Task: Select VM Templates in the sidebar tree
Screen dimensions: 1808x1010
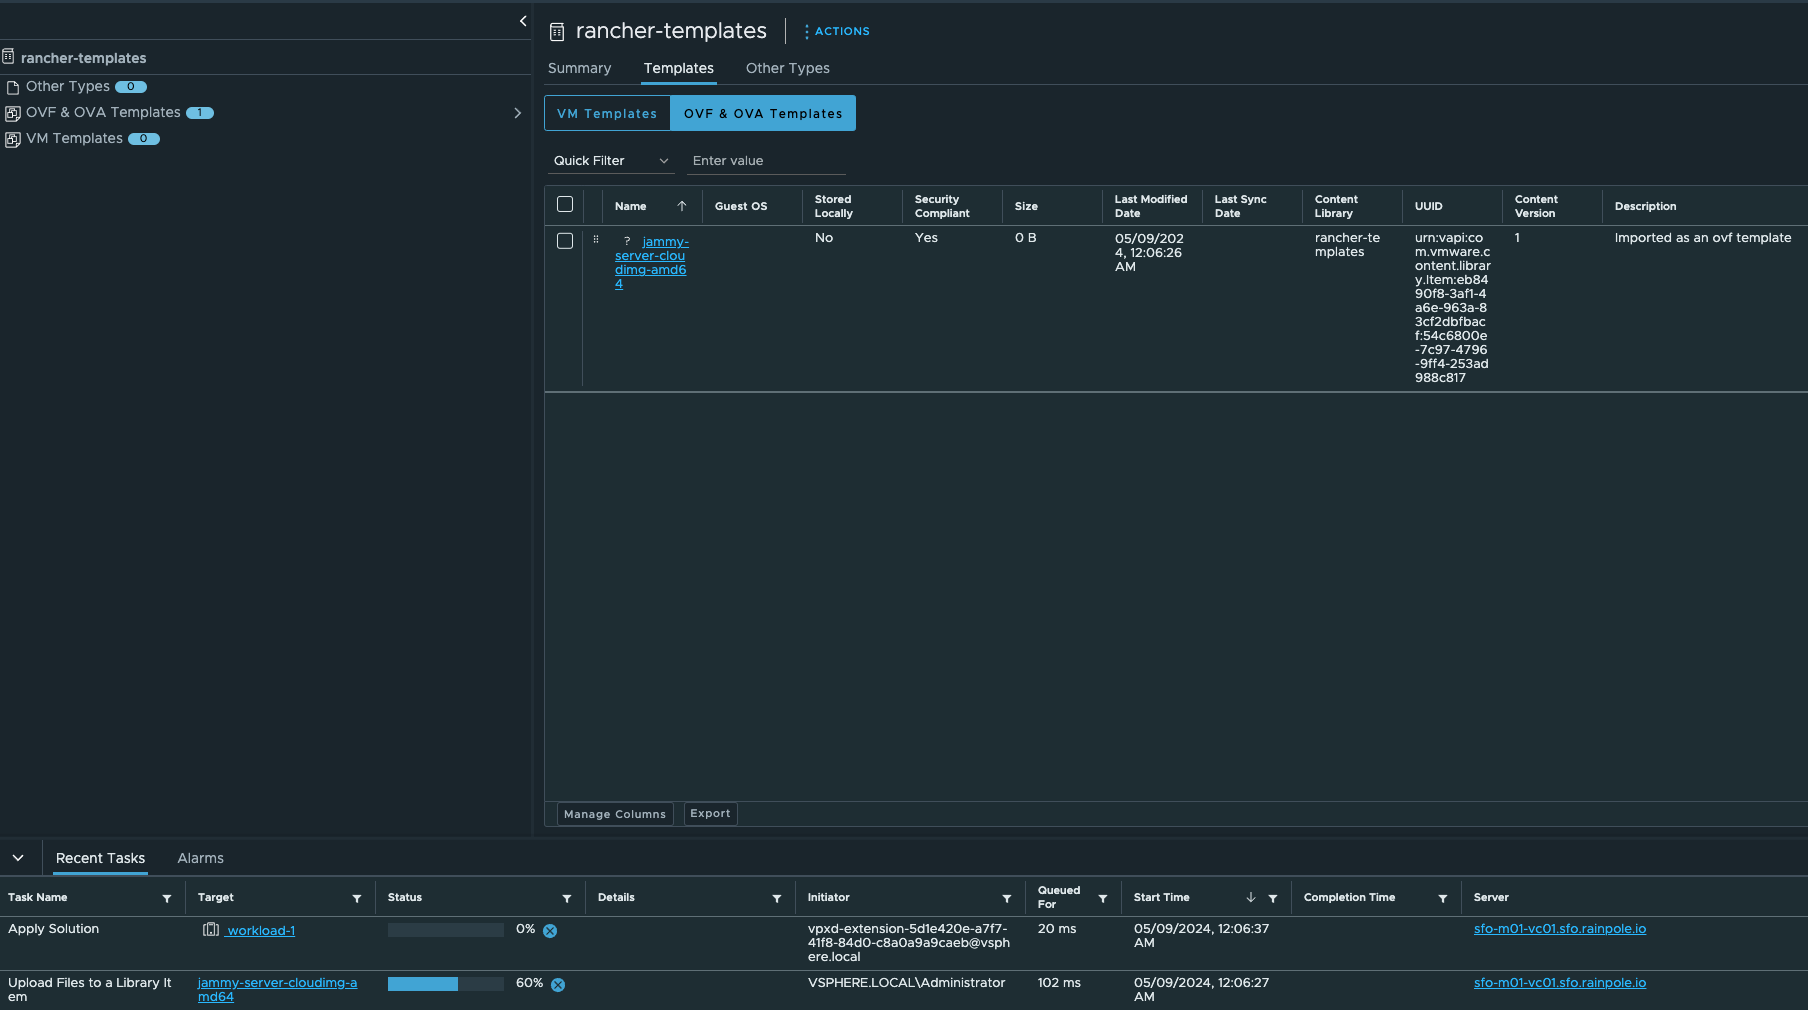Action: tap(74, 139)
